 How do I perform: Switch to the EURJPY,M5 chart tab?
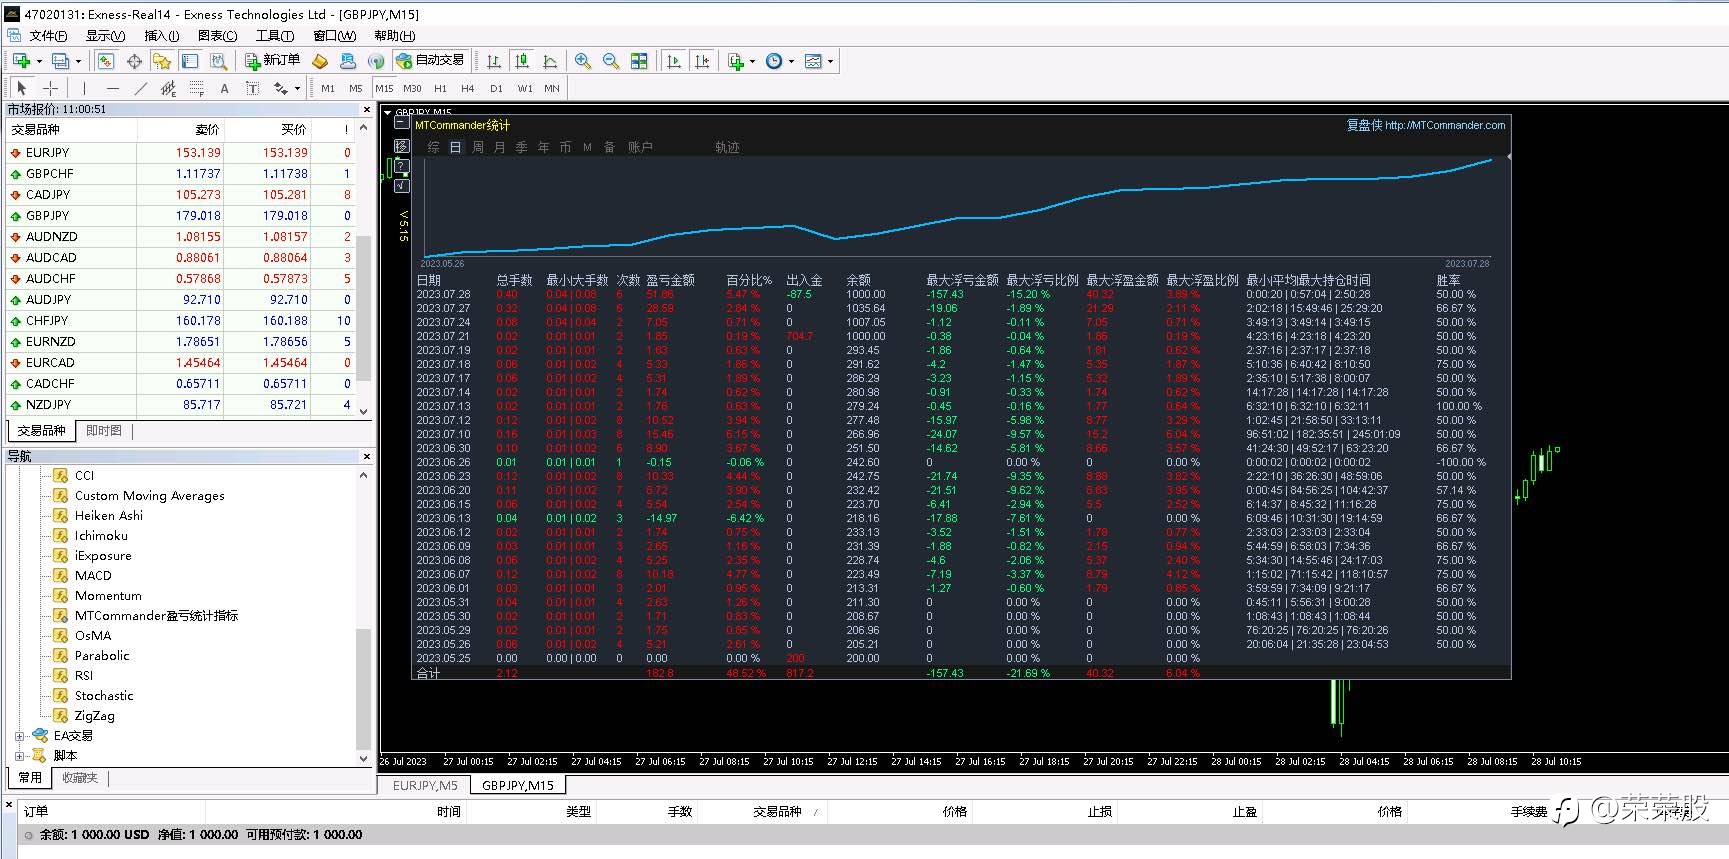coord(425,786)
